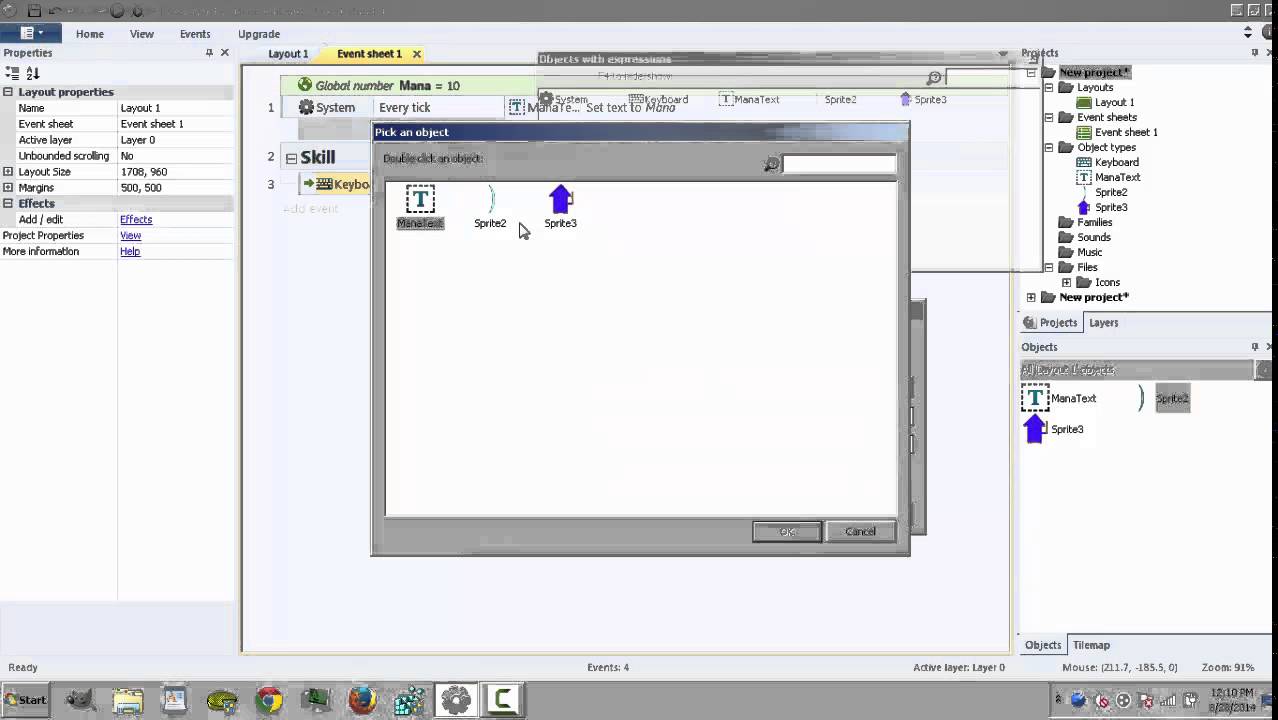This screenshot has width=1278, height=720.
Task: Open the Upgrade ribbon tab
Action: (259, 34)
